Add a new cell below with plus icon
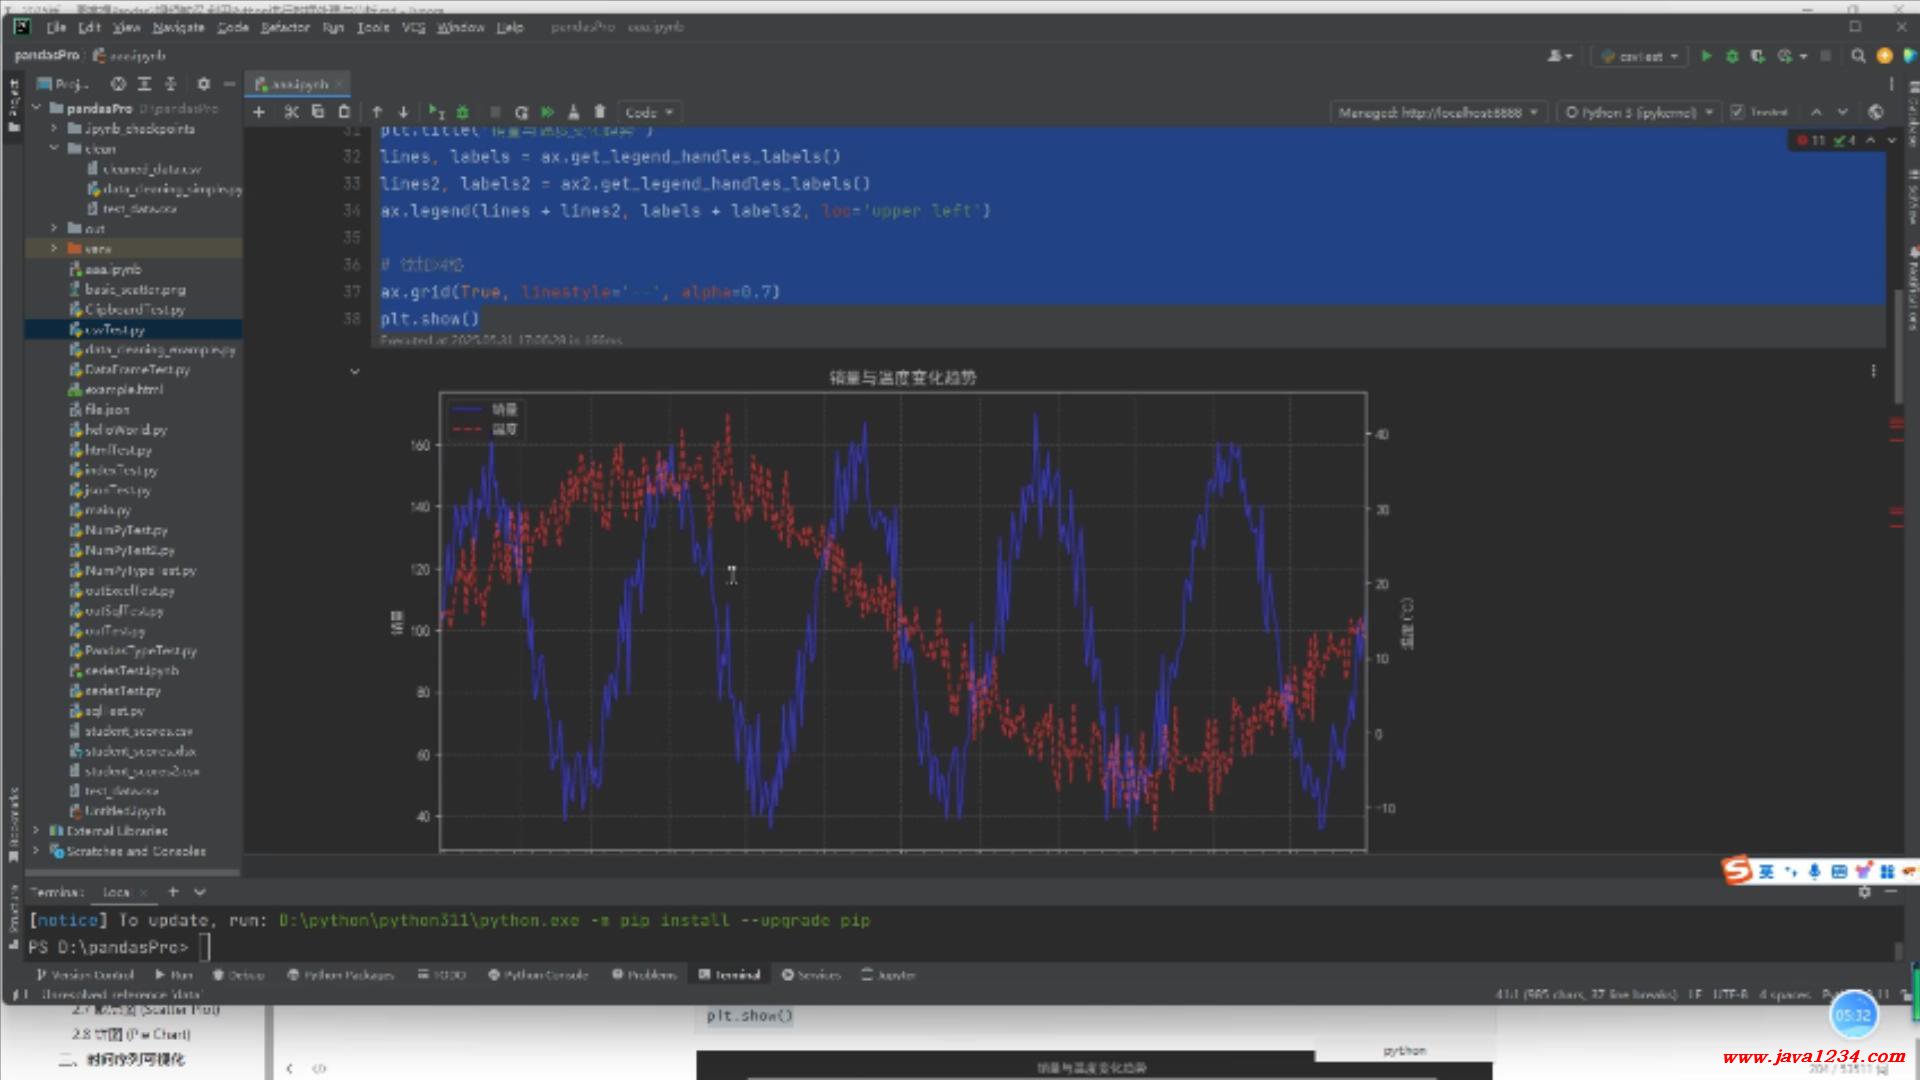 [259, 112]
